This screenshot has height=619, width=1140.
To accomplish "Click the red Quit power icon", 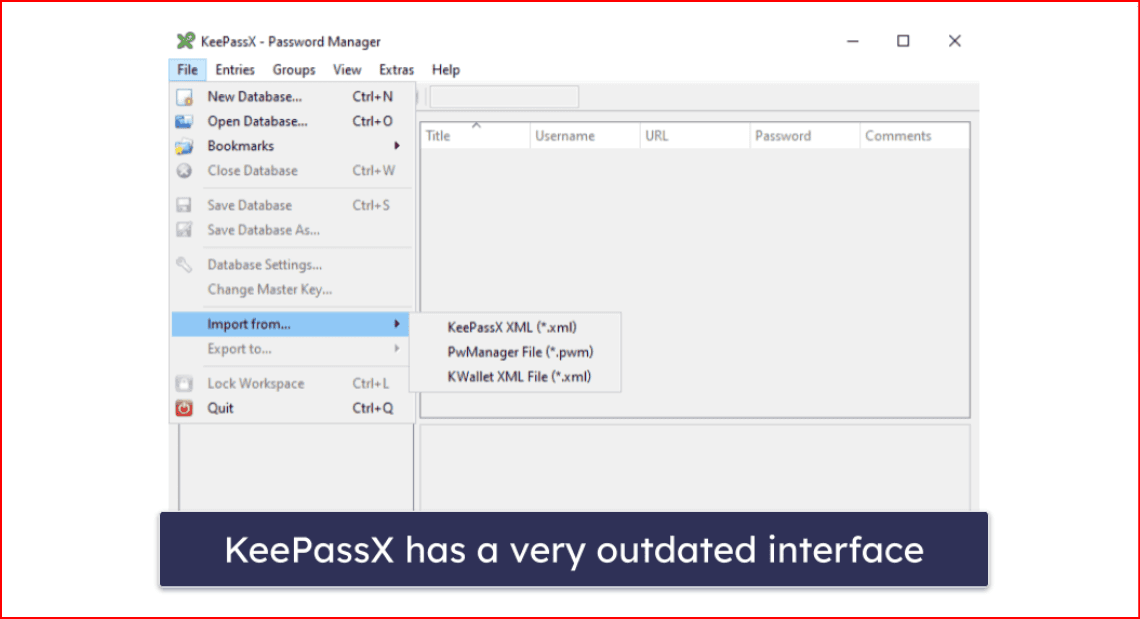I will click(x=184, y=408).
